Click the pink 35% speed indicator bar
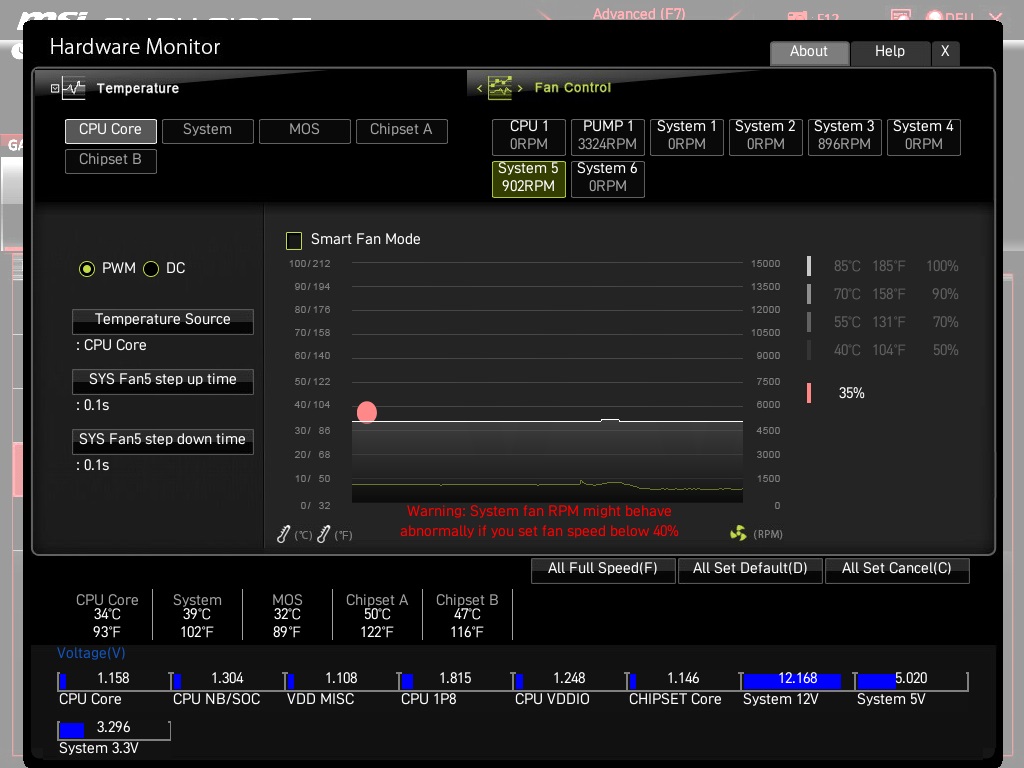The width and height of the screenshot is (1024, 768). (x=809, y=393)
